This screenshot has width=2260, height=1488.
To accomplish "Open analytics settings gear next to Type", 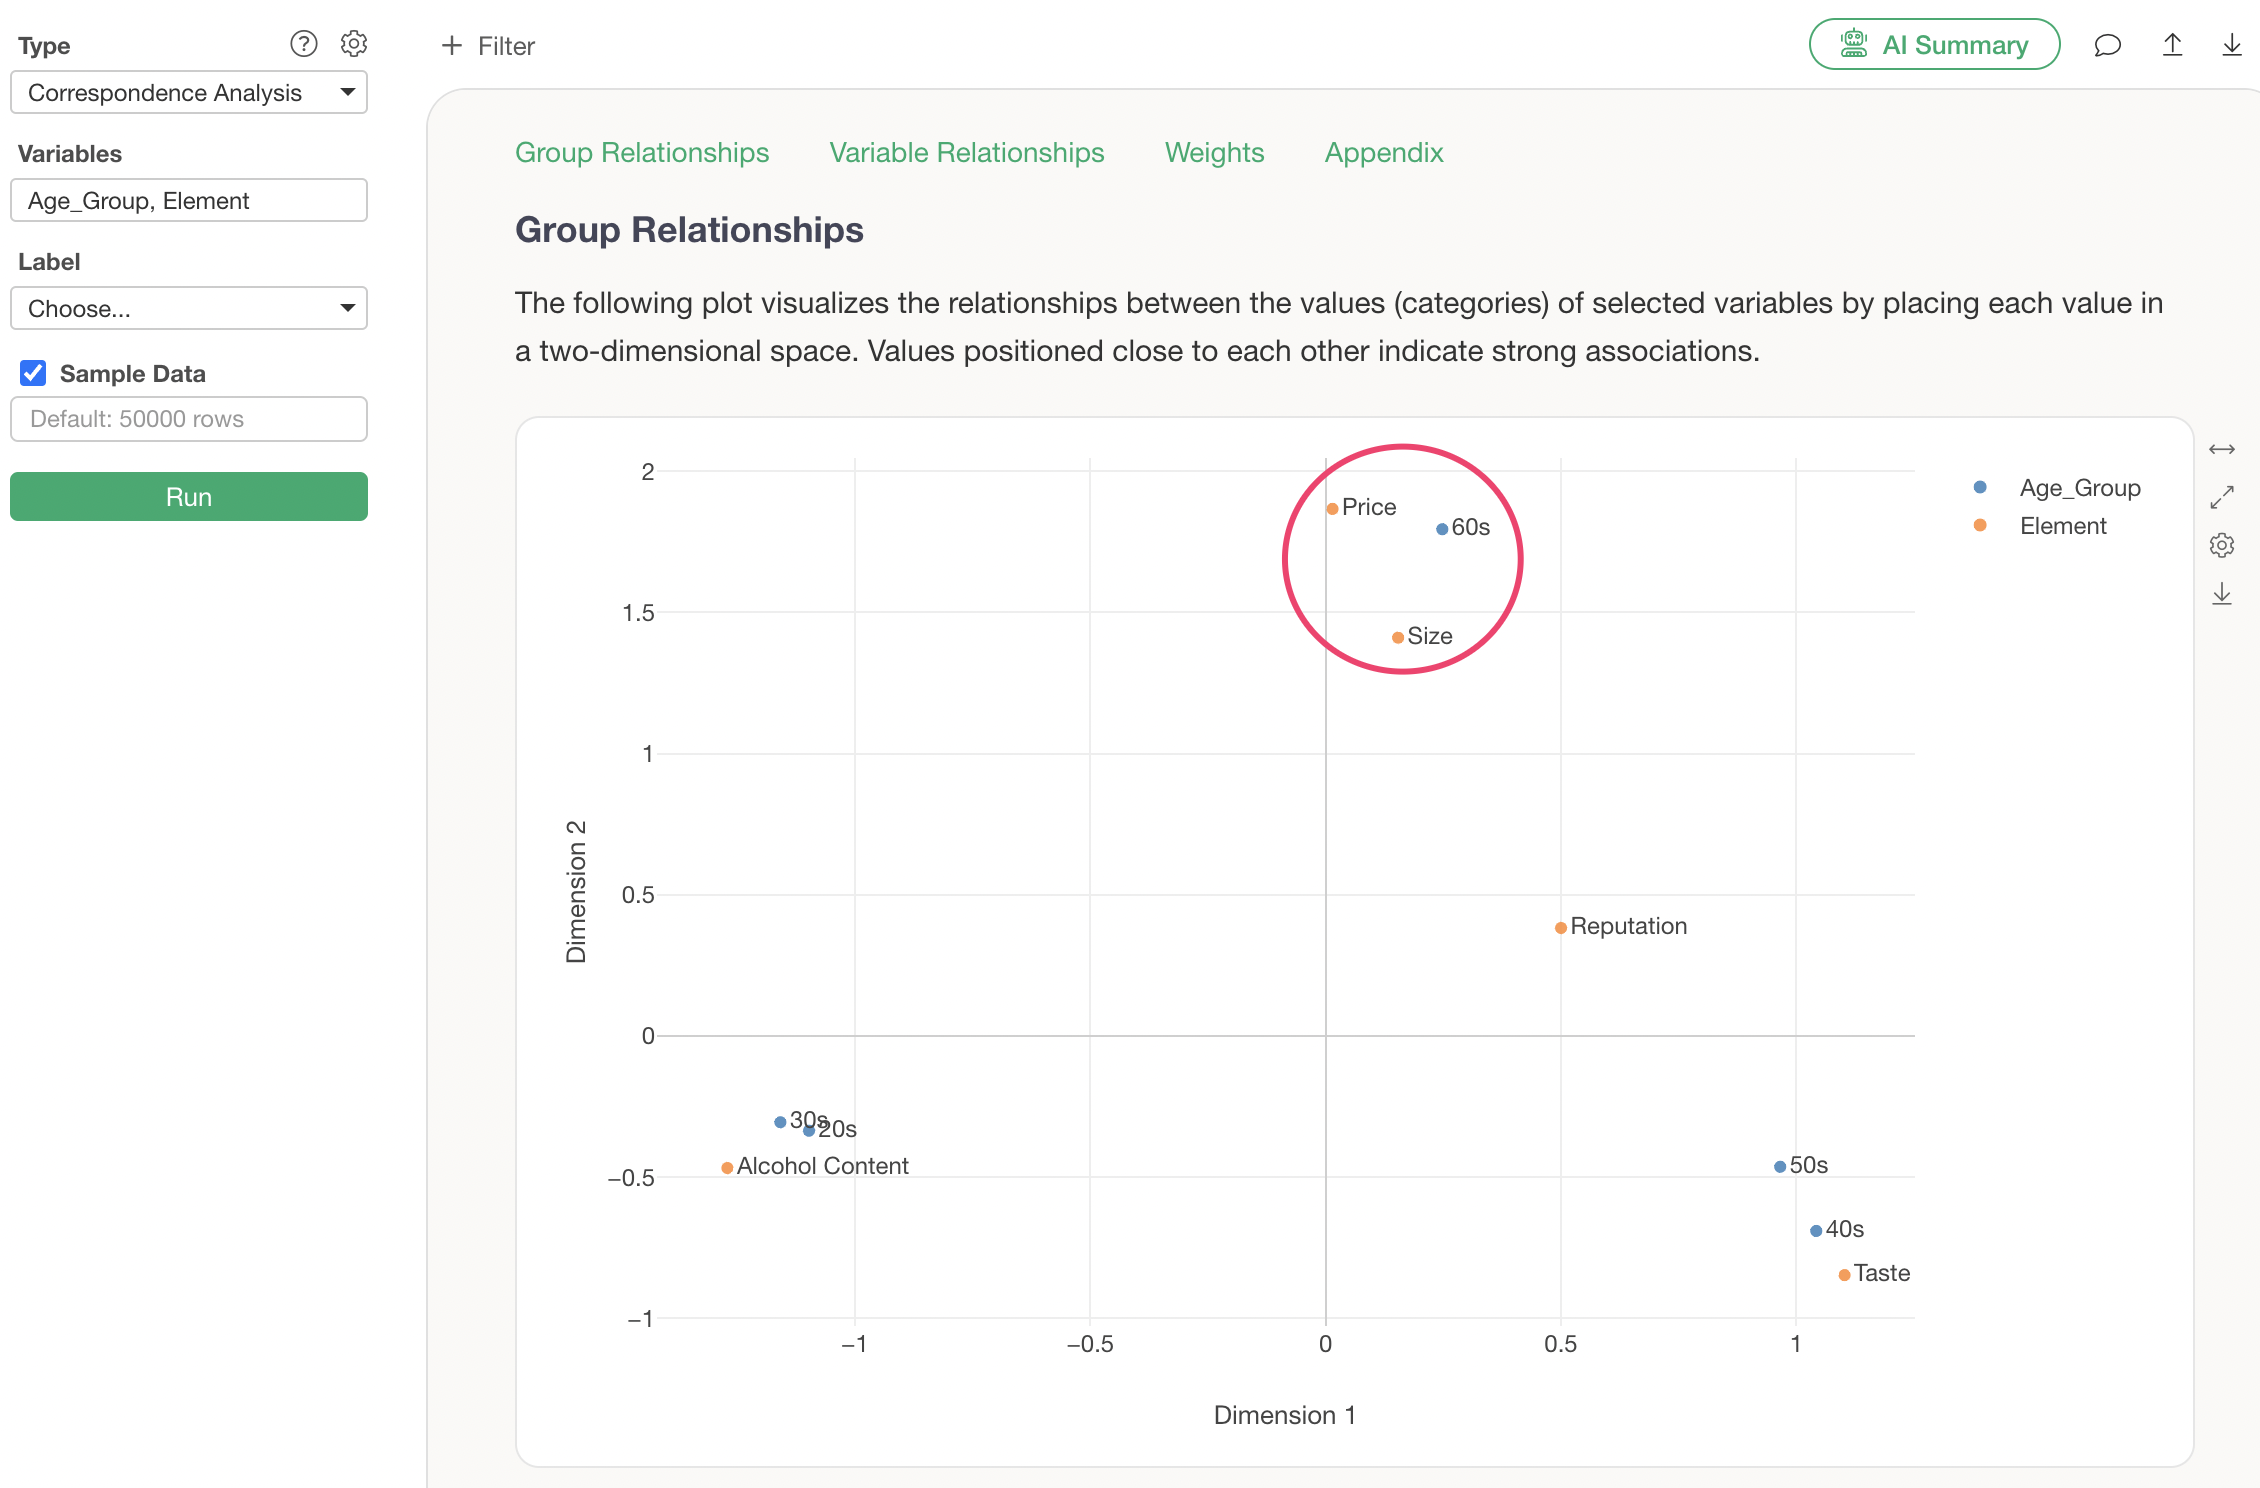I will pyautogui.click(x=354, y=44).
